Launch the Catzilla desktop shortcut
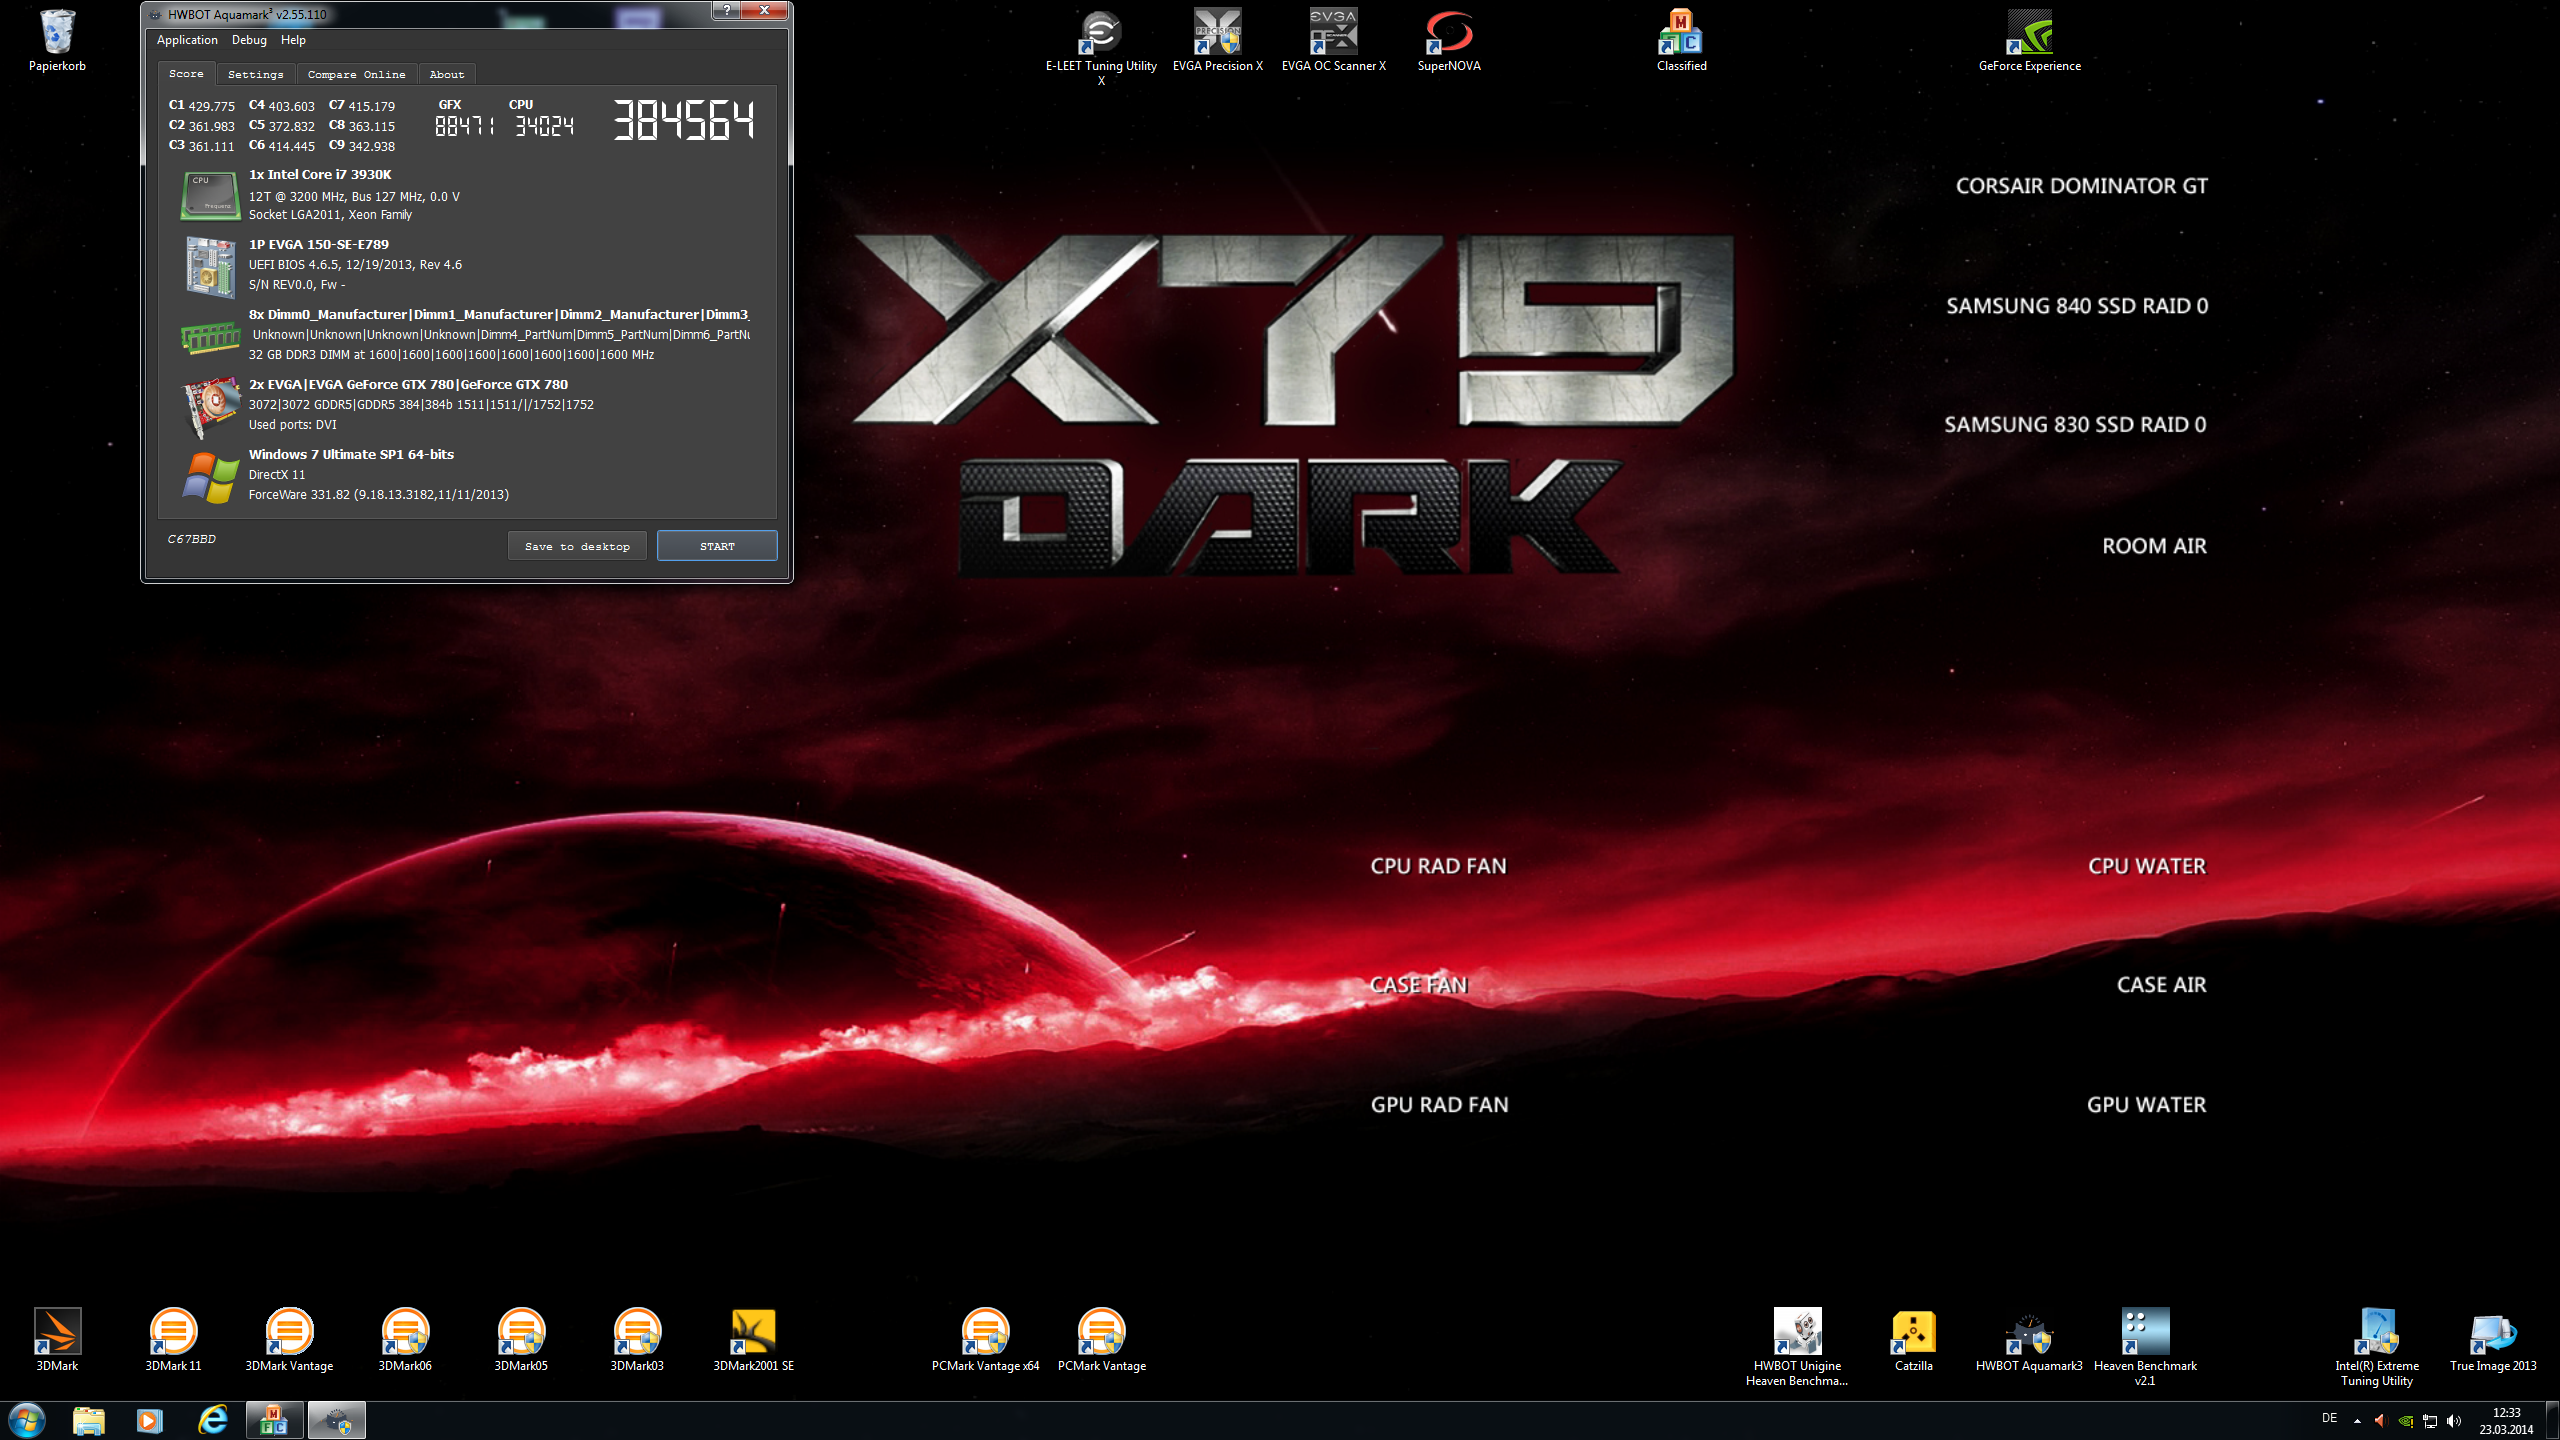This screenshot has width=2560, height=1440. click(x=1913, y=1340)
